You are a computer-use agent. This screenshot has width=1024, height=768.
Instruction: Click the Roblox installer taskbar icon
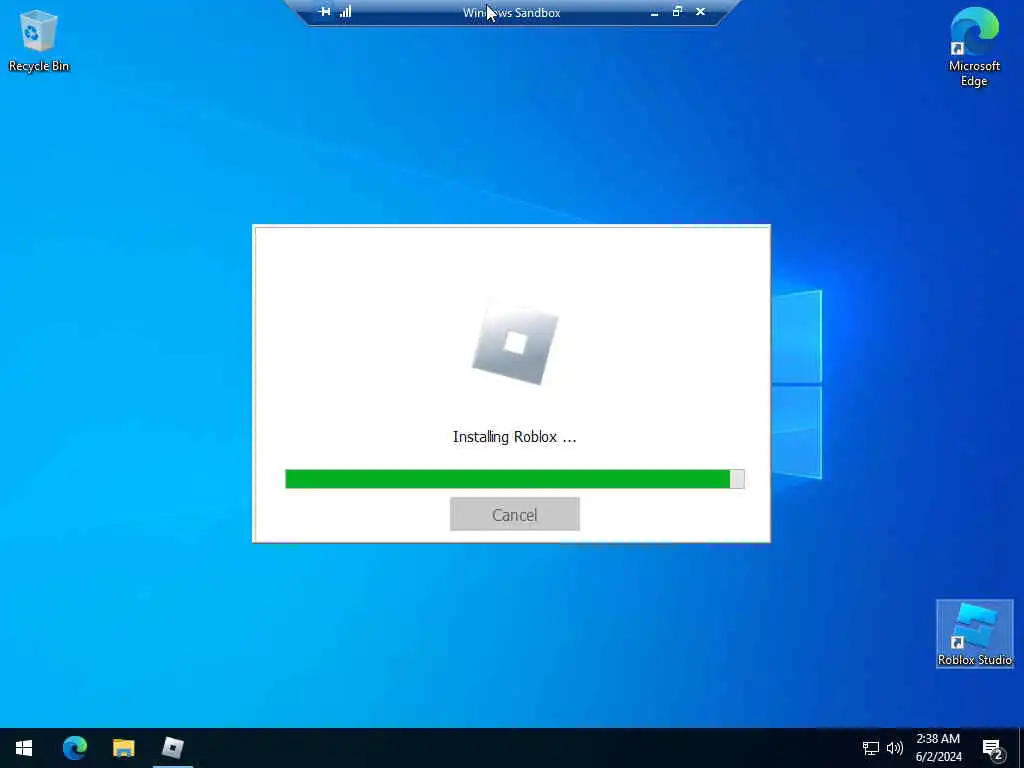click(172, 748)
